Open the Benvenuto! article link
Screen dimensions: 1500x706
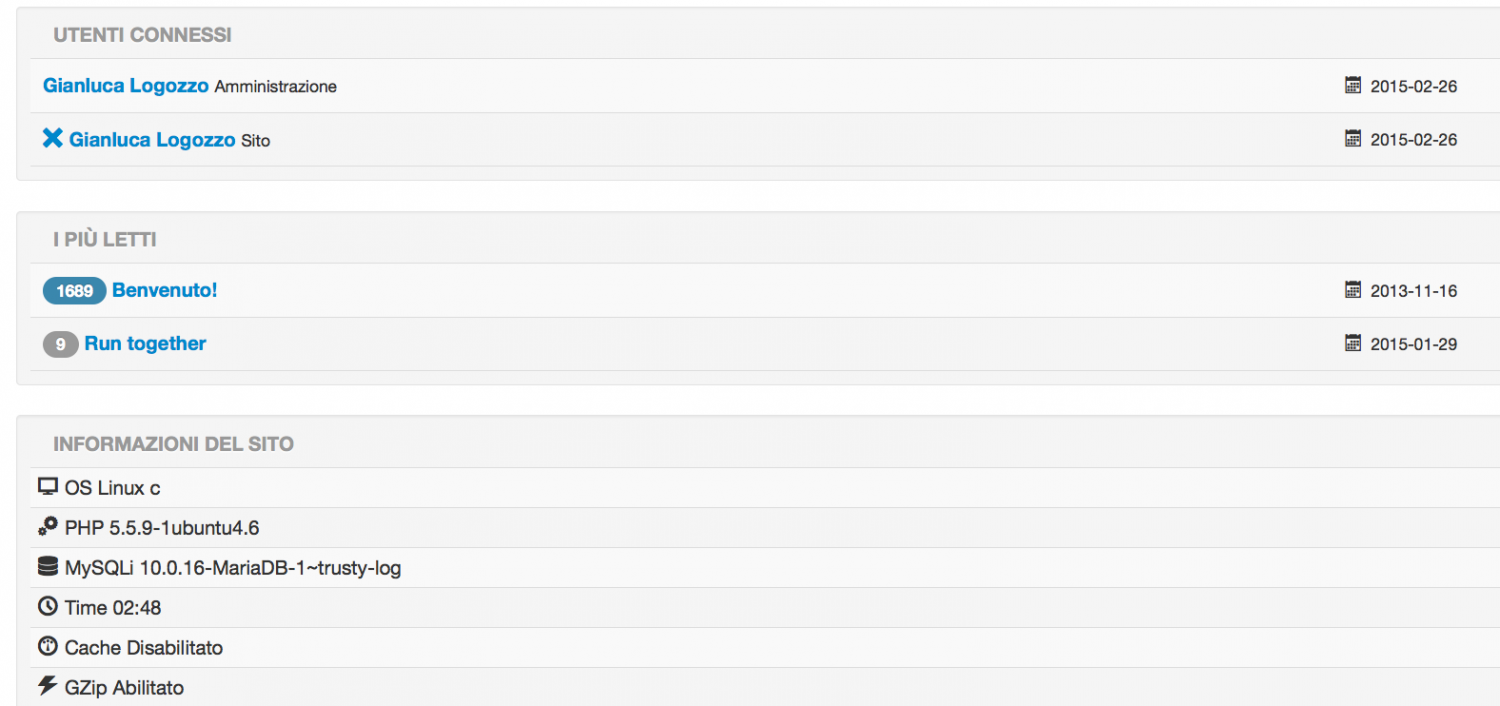(x=165, y=290)
